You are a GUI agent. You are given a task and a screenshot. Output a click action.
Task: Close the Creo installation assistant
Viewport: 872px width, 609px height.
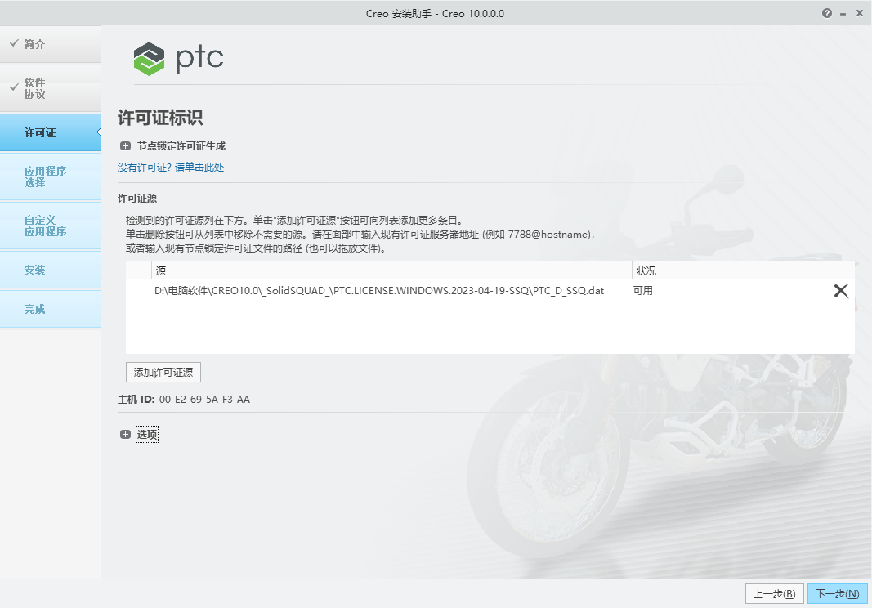[x=859, y=13]
